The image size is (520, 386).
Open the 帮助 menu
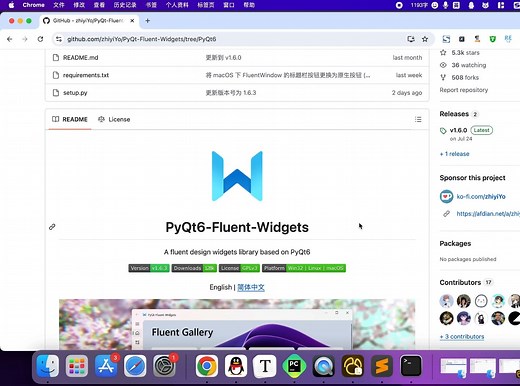coord(249,5)
